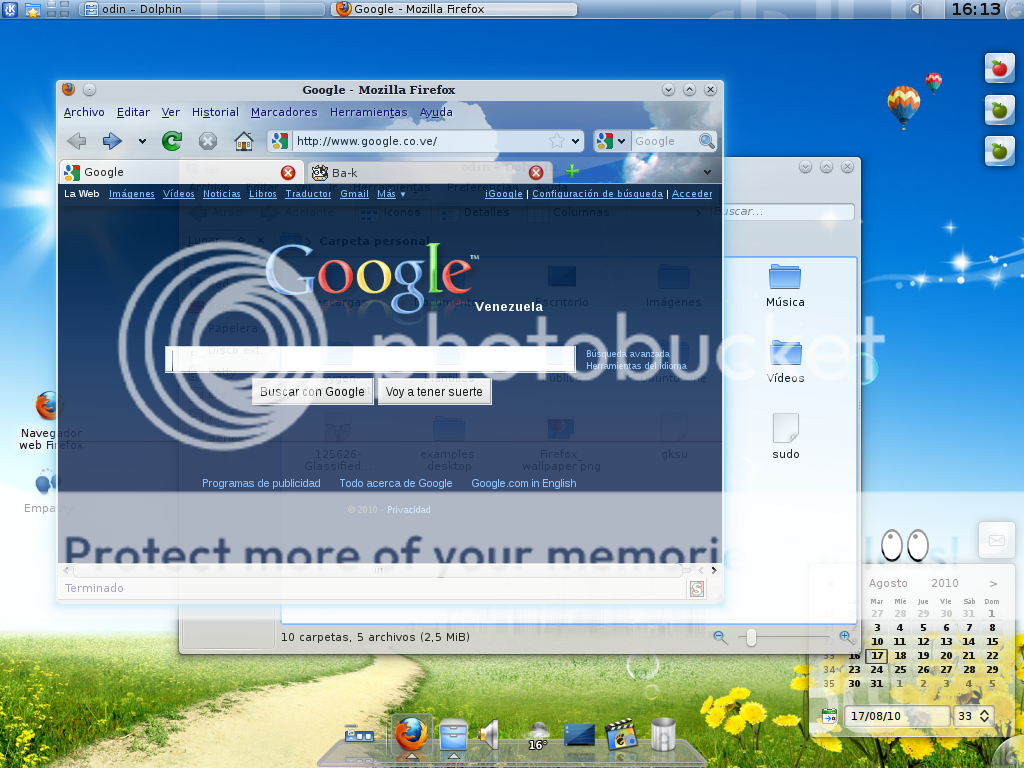Click the forward navigation arrow
Viewport: 1024px width, 768px height.
click(112, 141)
